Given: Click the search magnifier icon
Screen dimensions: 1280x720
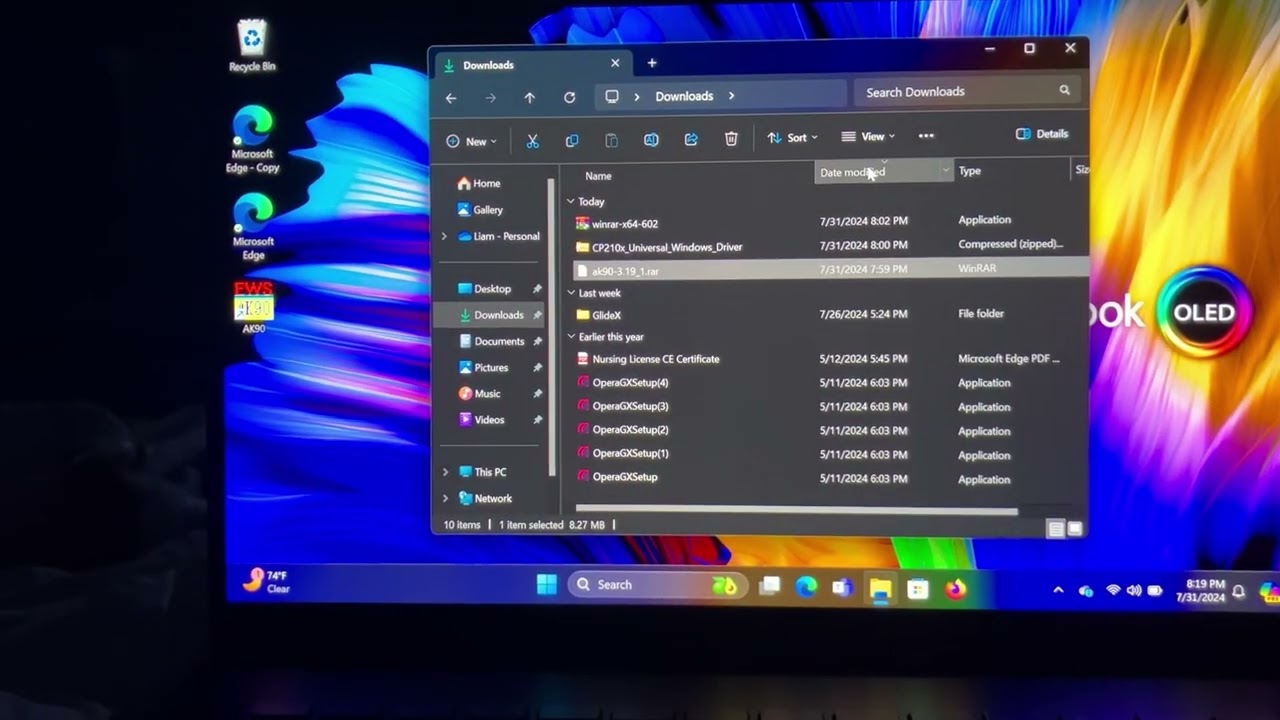Looking at the screenshot, I should tap(1064, 91).
